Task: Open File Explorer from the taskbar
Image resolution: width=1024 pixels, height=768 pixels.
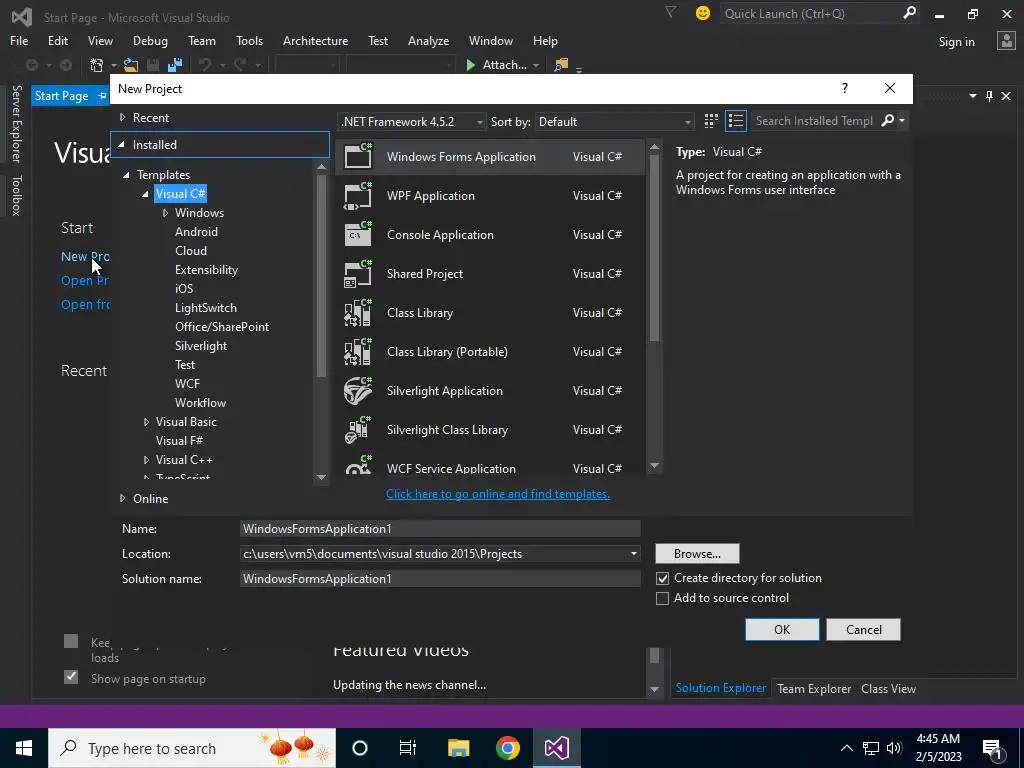Action: click(458, 748)
